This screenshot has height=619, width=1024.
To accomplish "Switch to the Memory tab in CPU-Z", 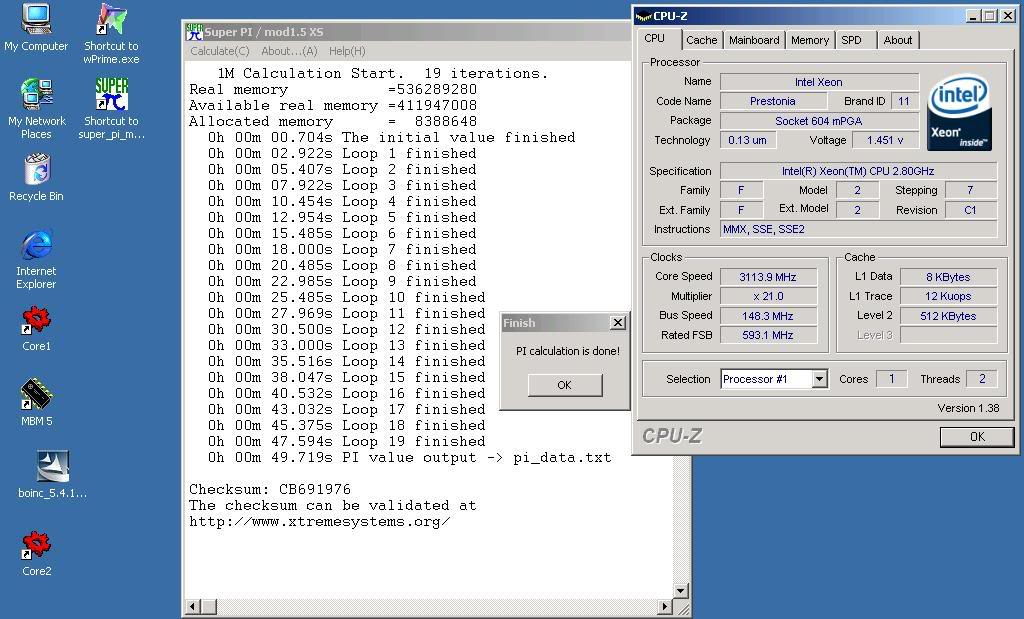I will coord(810,40).
